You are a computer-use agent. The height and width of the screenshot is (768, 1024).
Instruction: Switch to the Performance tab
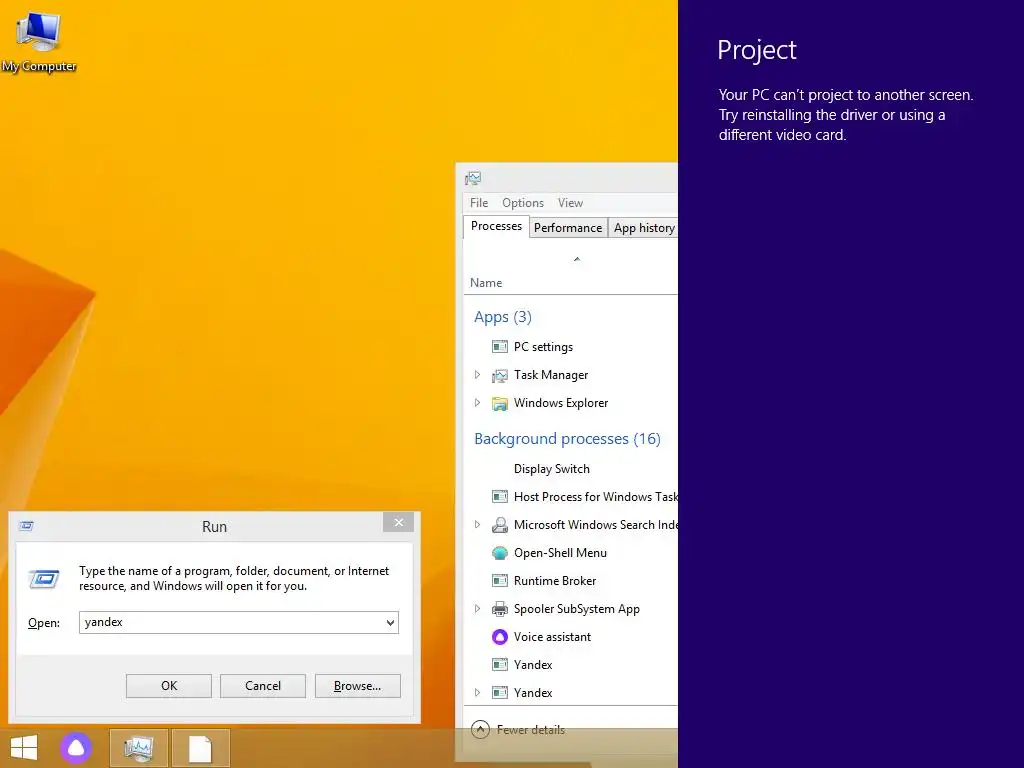568,228
